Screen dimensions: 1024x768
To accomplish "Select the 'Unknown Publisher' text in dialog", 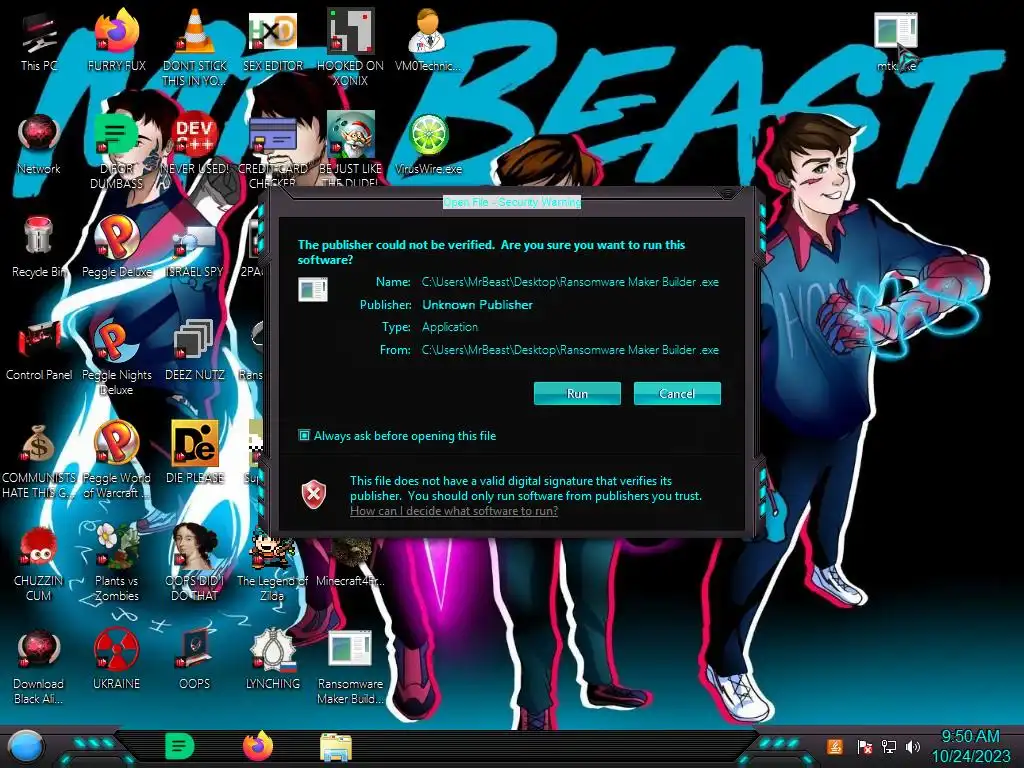I will [x=477, y=304].
